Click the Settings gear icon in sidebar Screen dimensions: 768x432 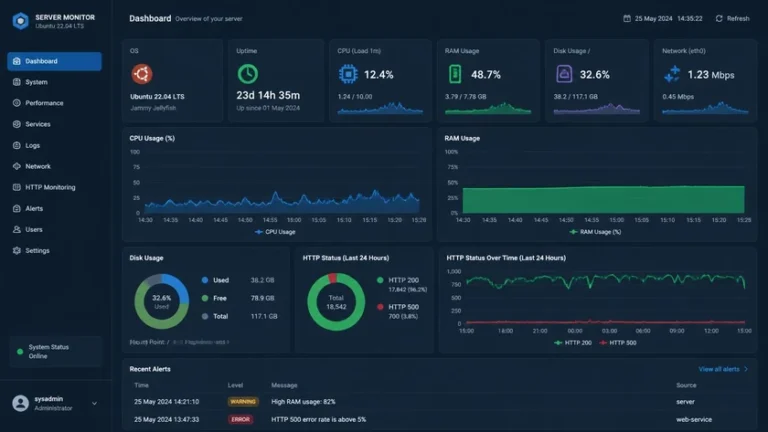(17, 251)
